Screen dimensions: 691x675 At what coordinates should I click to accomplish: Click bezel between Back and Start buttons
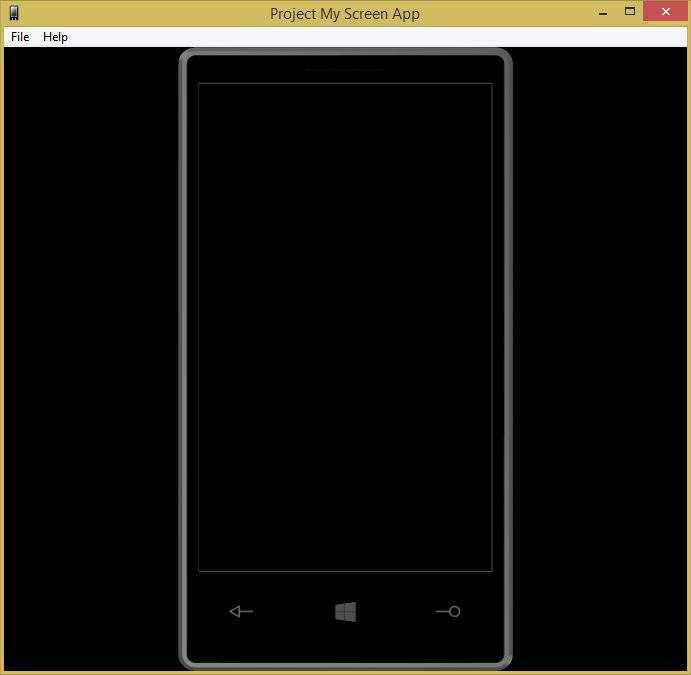(294, 612)
